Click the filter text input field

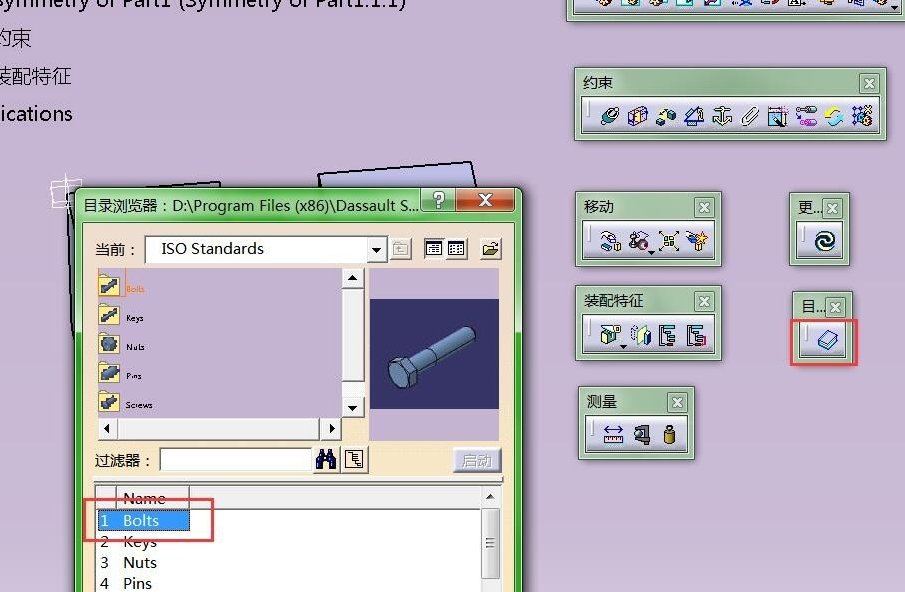[235, 460]
